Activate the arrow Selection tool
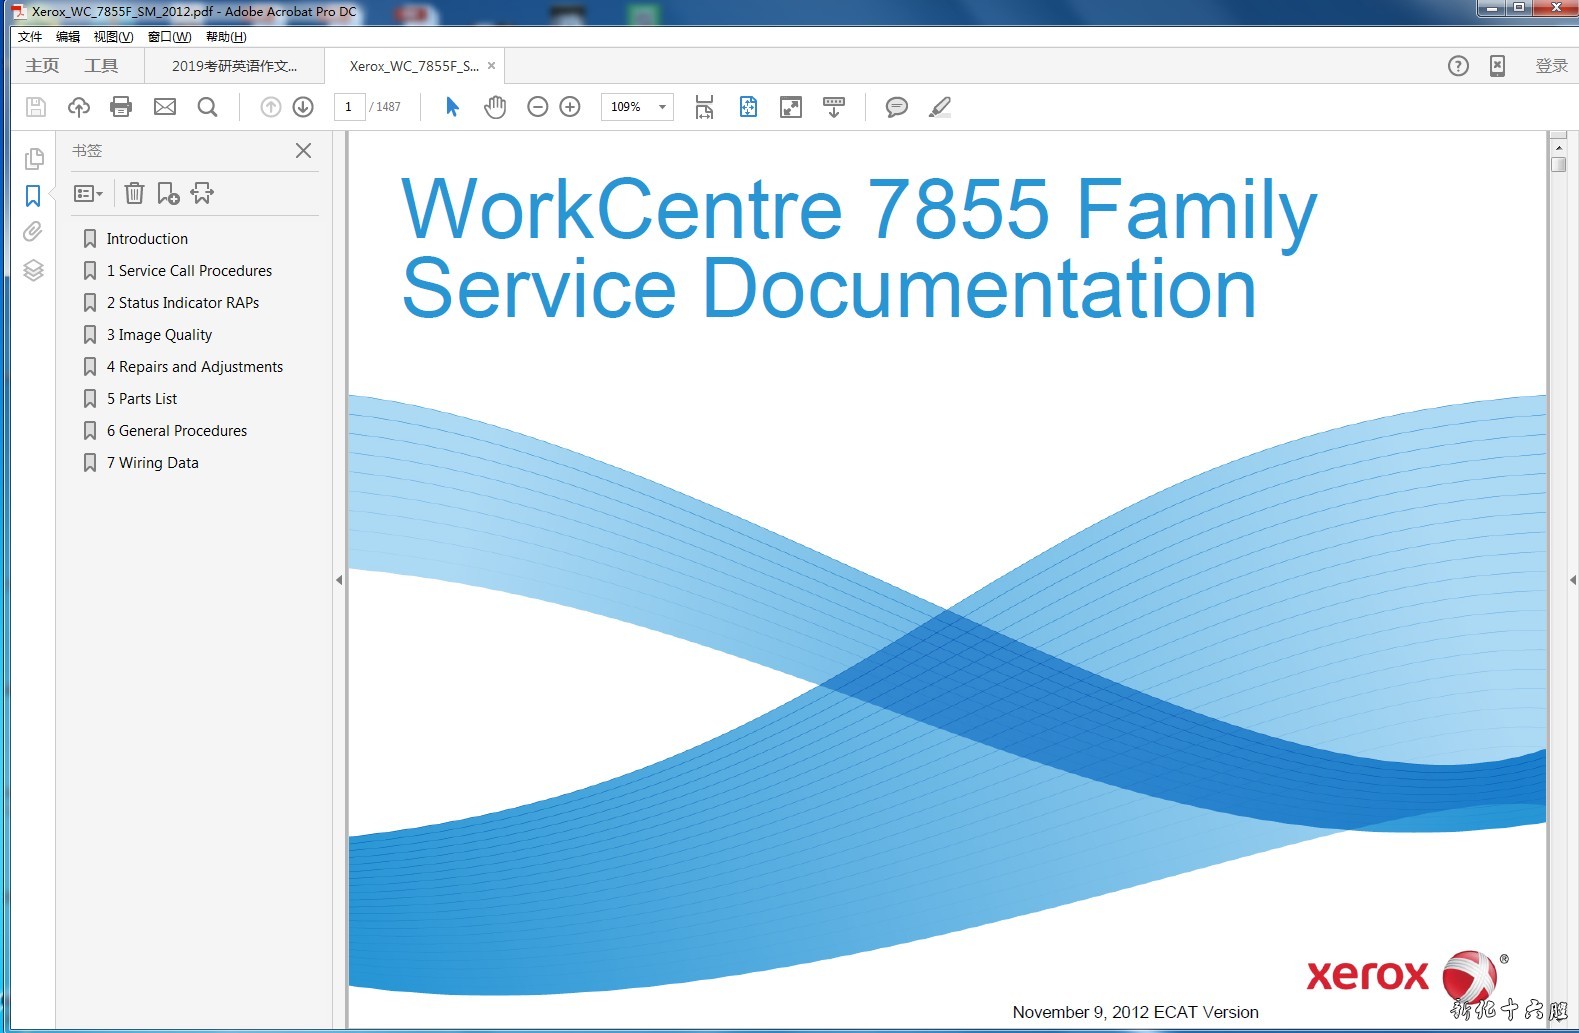1579x1033 pixels. 452,107
